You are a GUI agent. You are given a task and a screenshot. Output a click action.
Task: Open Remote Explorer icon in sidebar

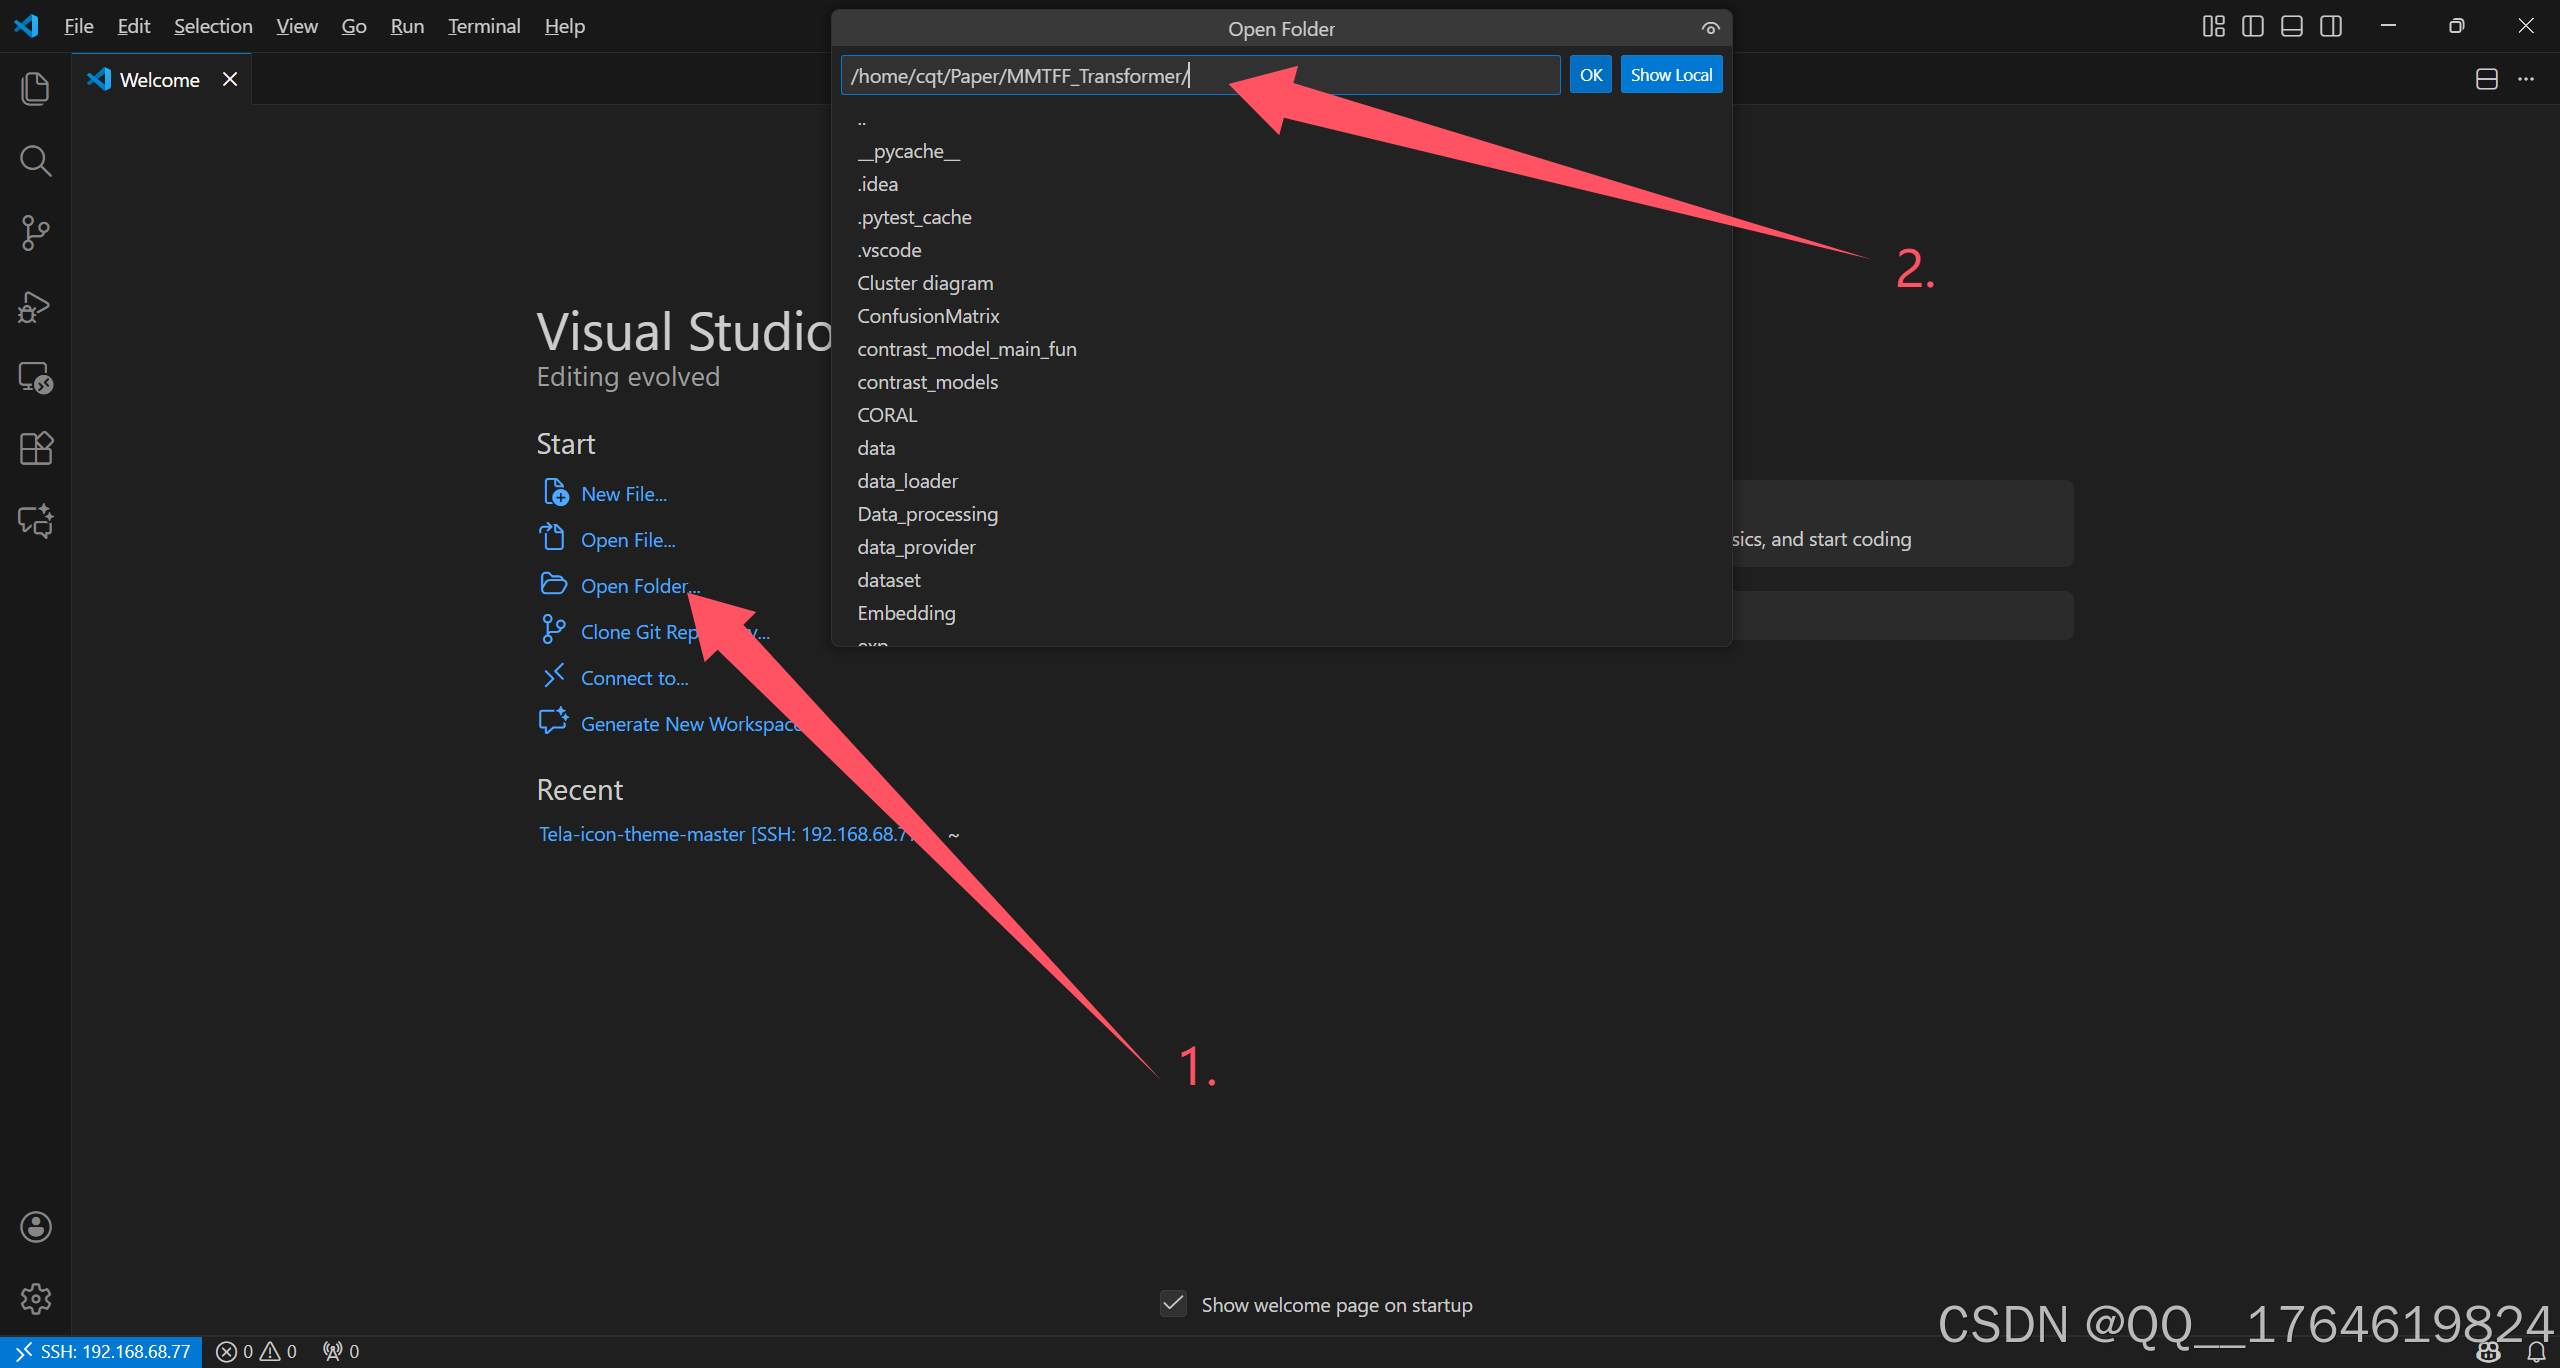pos(35,377)
